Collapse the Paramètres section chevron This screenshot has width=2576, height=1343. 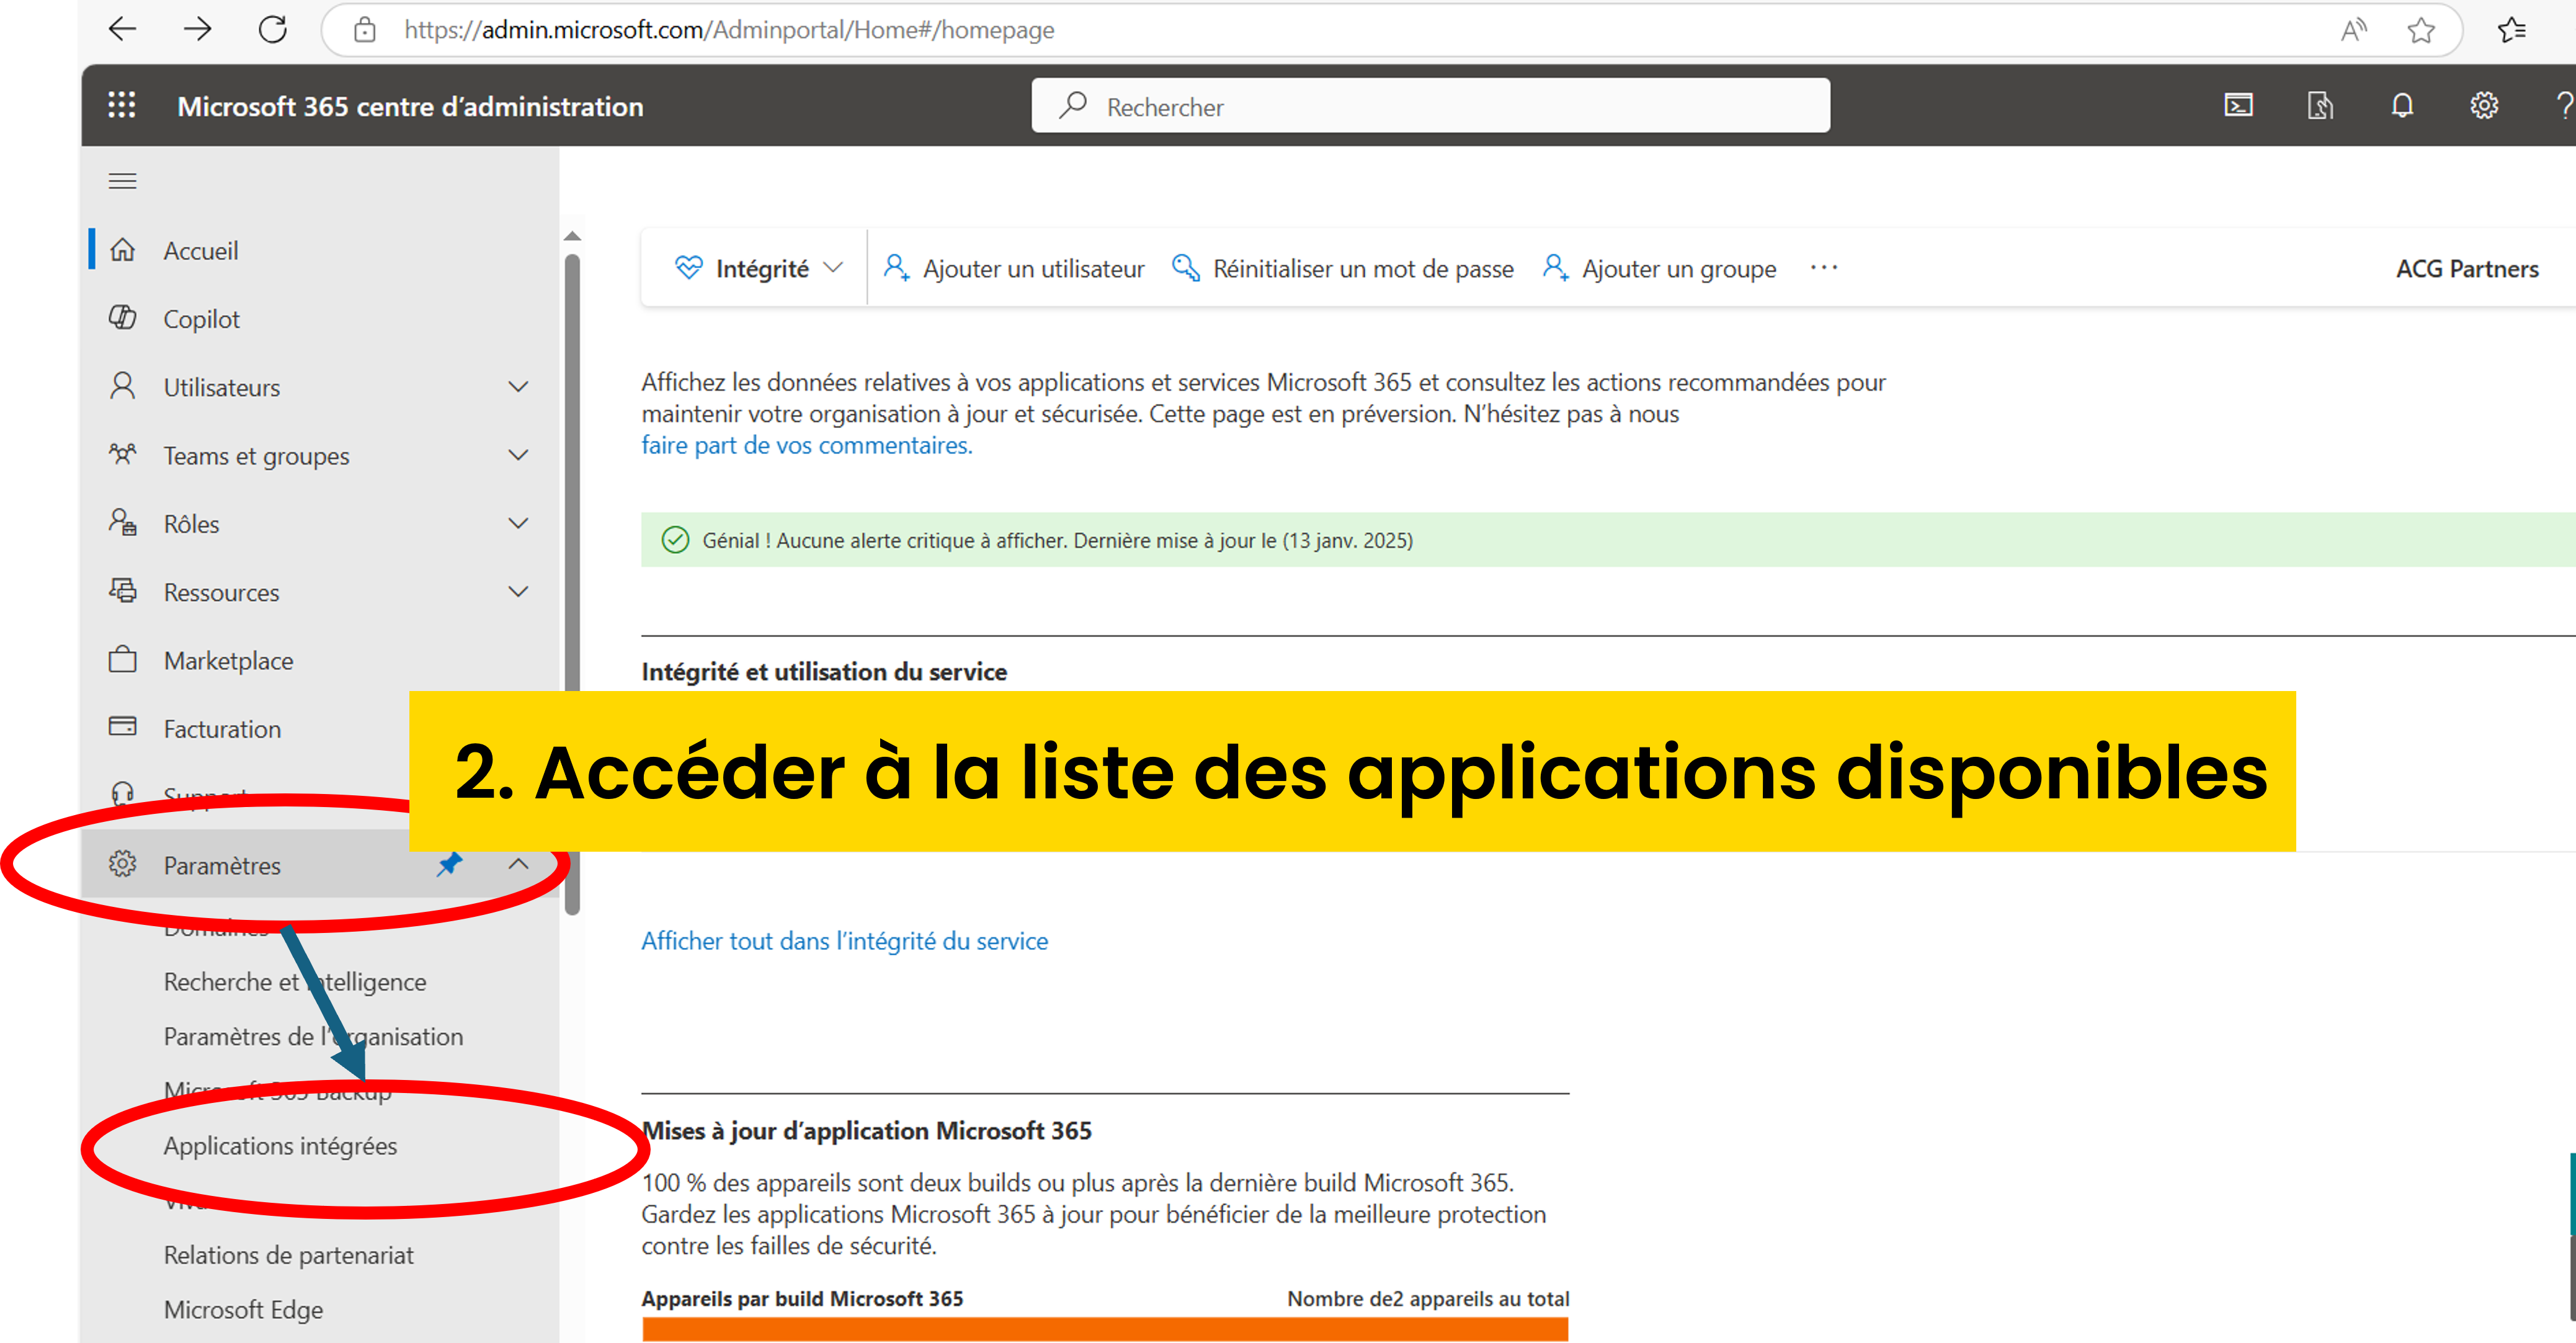518,864
